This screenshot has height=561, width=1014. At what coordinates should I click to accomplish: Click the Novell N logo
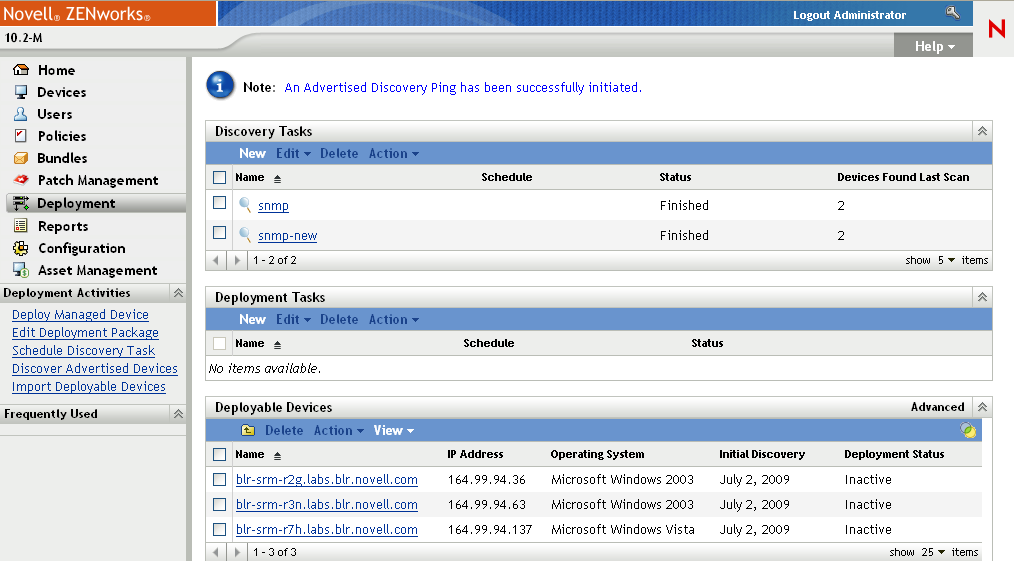pyautogui.click(x=996, y=29)
